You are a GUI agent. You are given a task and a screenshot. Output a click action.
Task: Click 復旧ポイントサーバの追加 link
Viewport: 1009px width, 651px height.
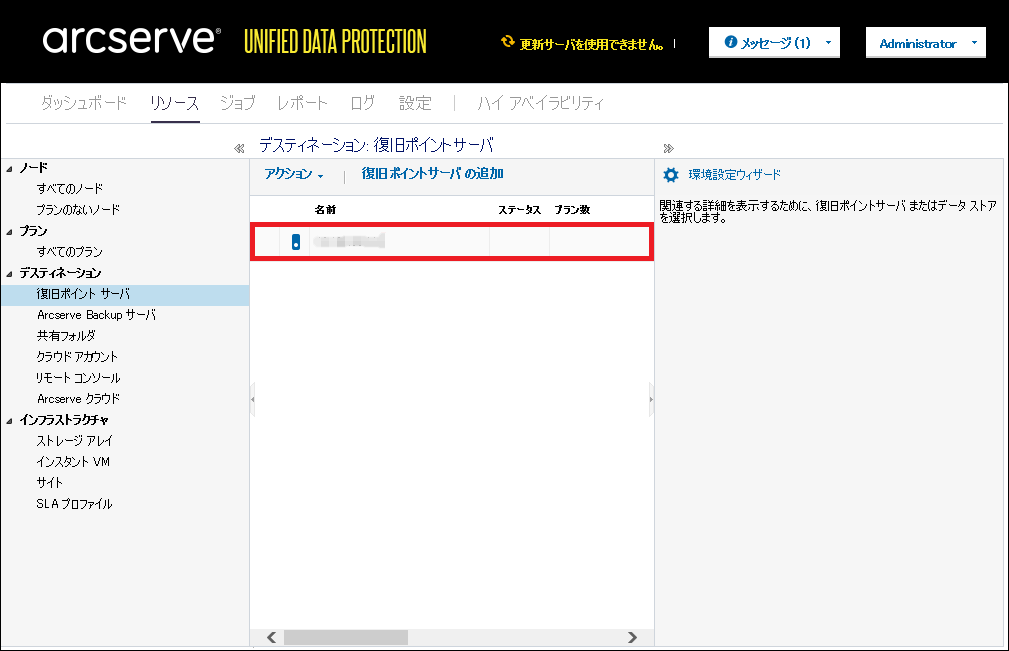[432, 174]
